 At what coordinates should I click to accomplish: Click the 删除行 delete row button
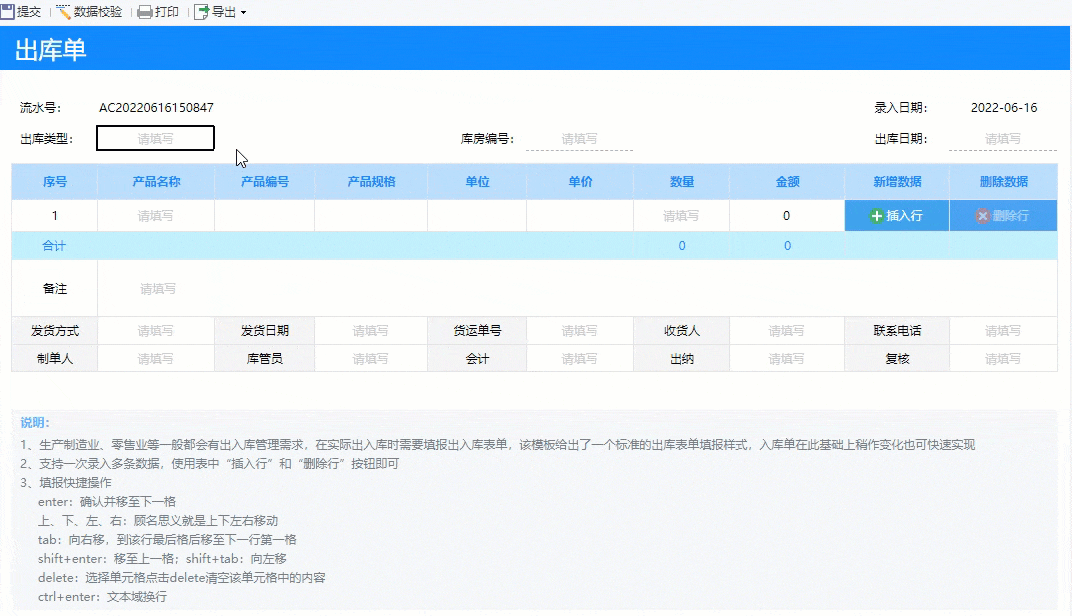click(x=1003, y=216)
